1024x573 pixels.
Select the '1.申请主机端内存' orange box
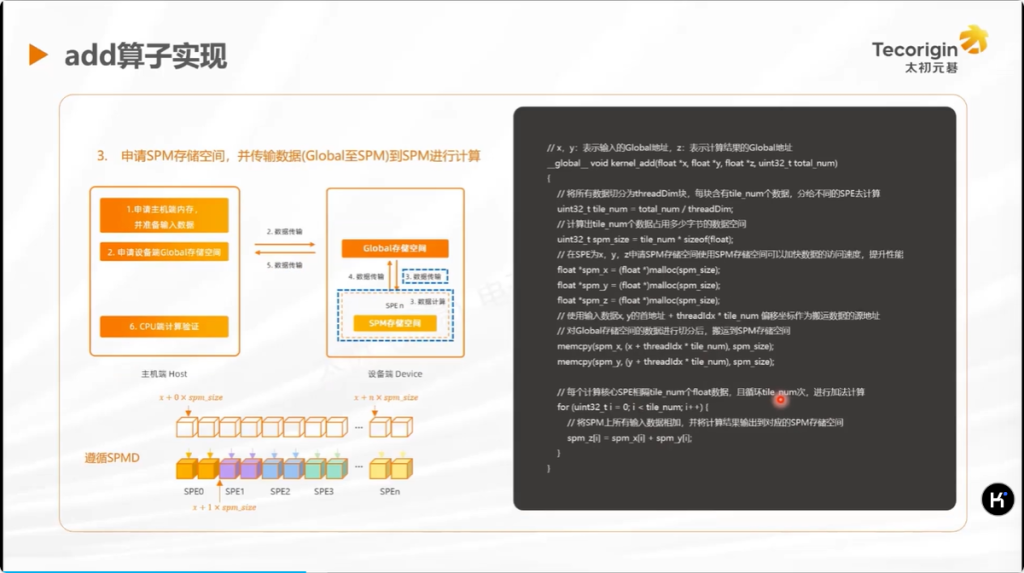pos(164,215)
